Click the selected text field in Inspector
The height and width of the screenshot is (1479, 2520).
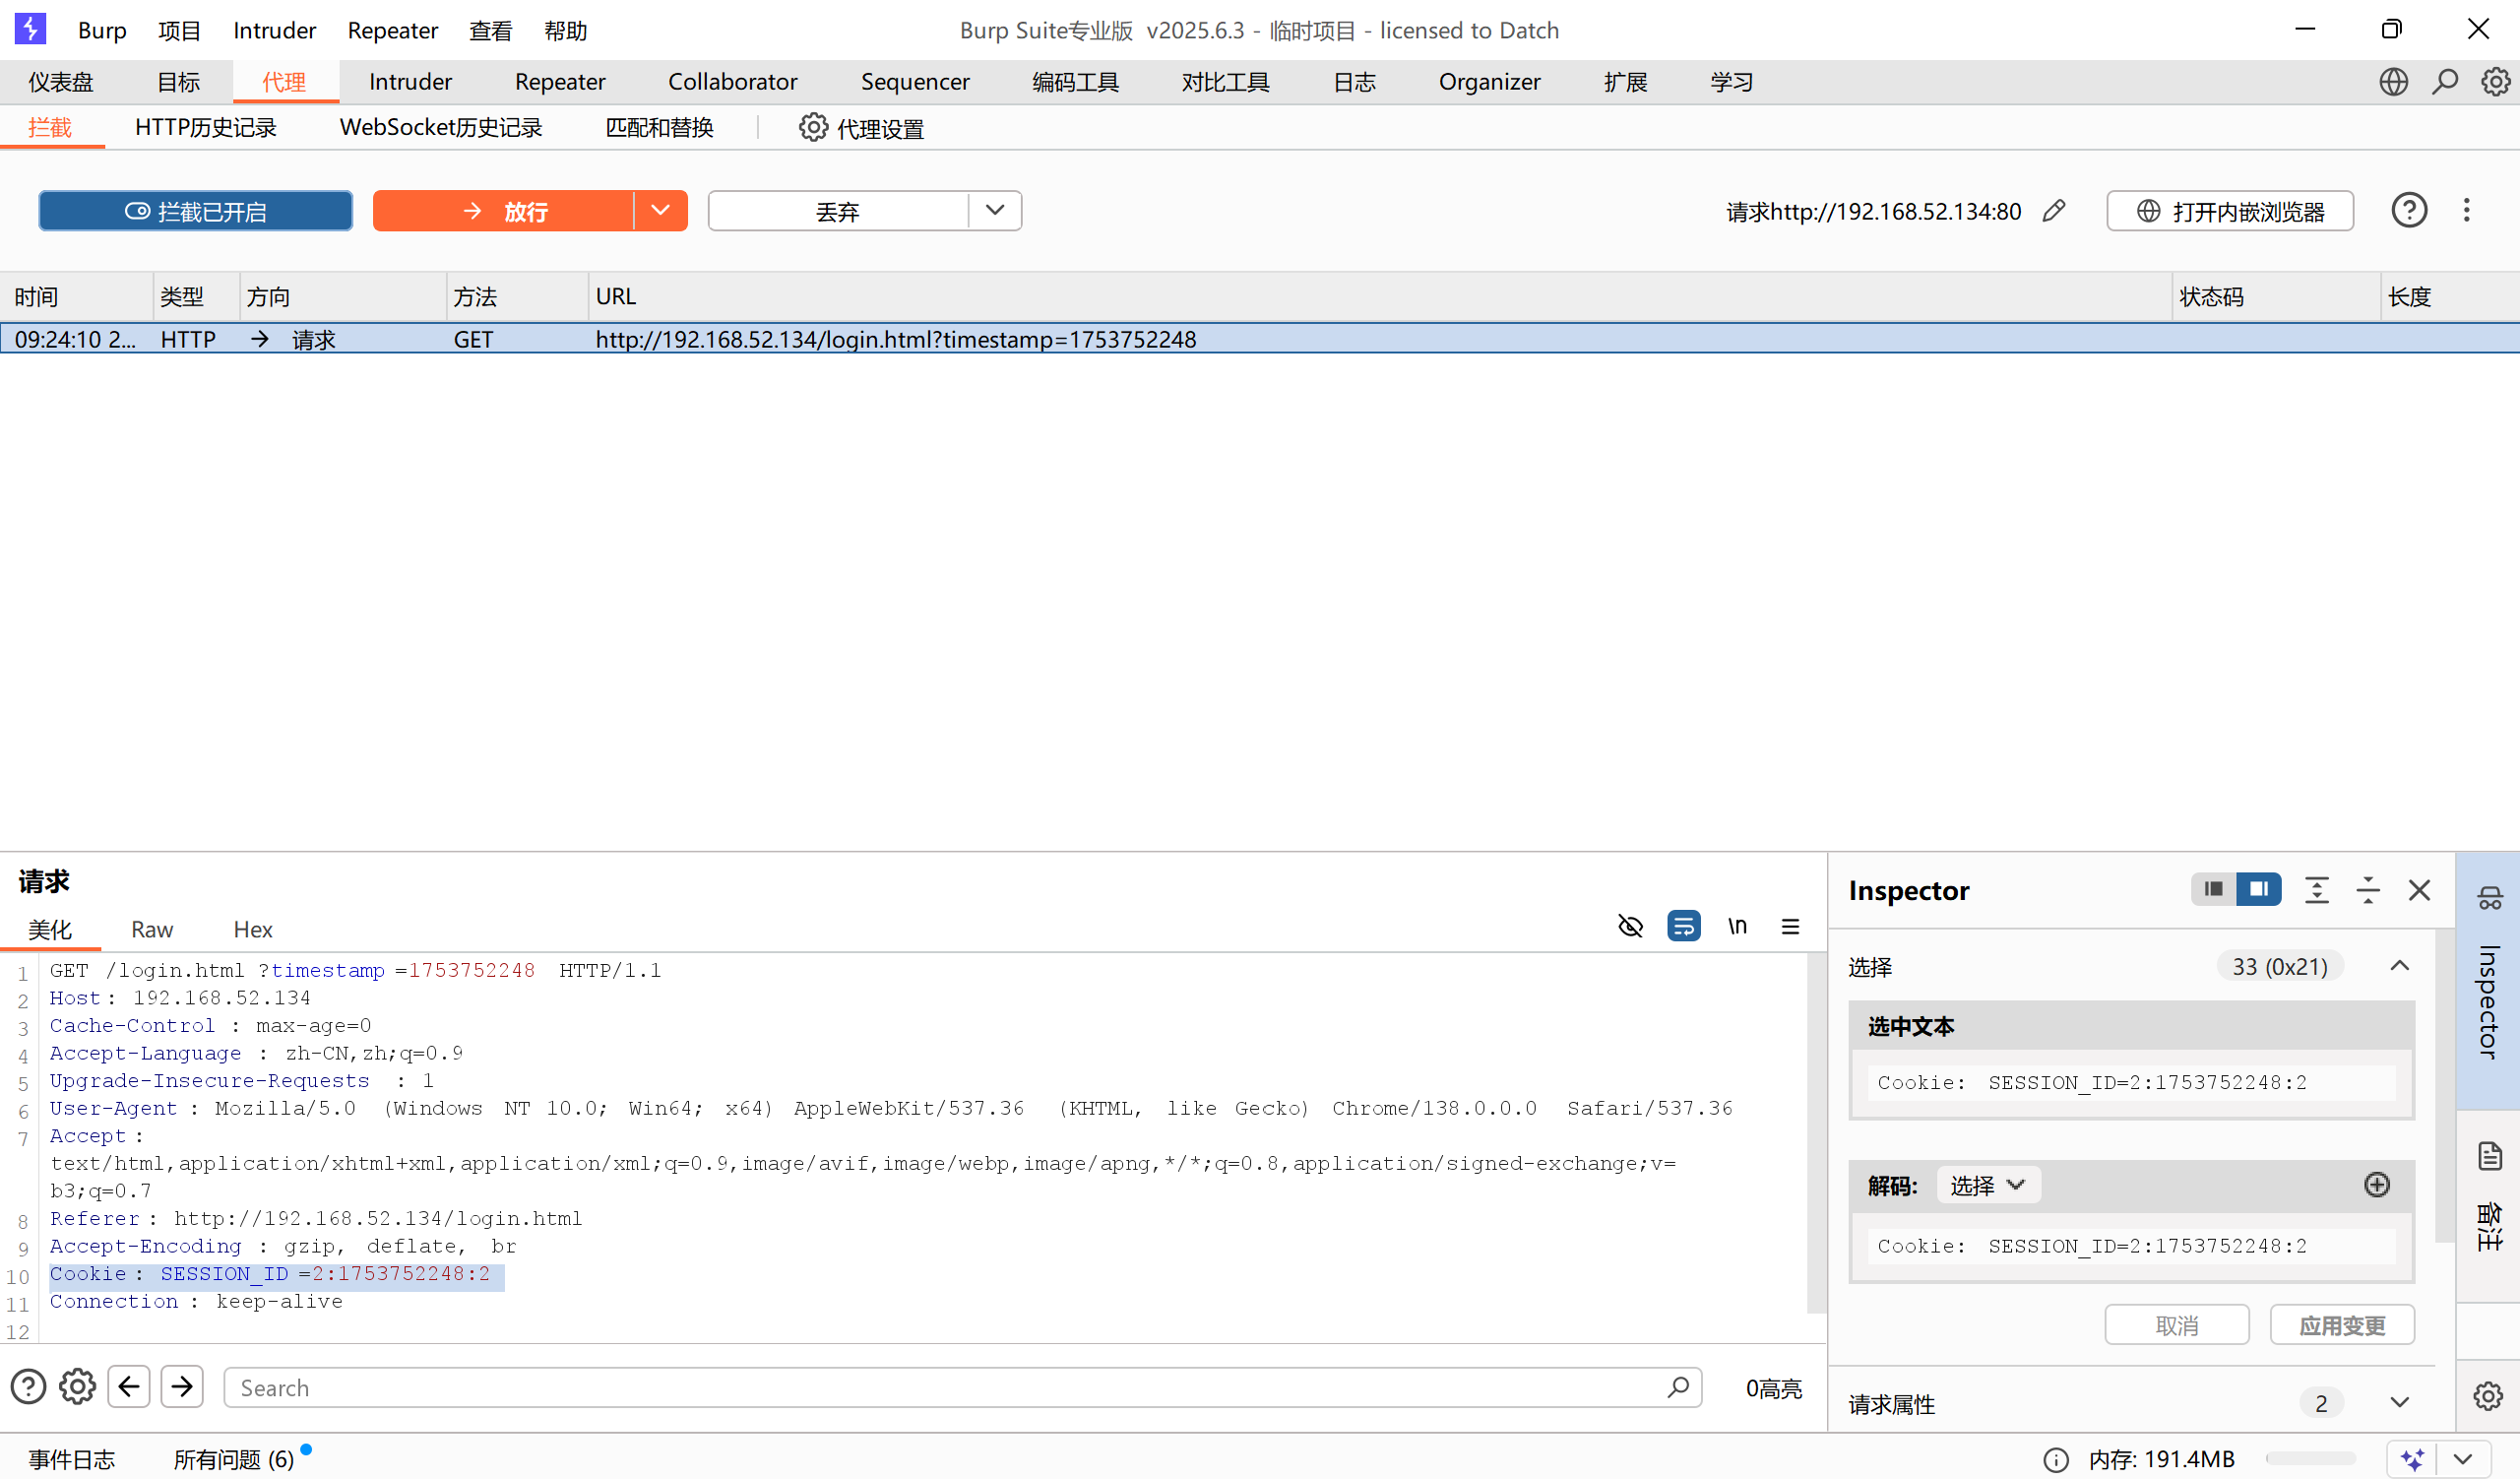tap(2131, 1082)
